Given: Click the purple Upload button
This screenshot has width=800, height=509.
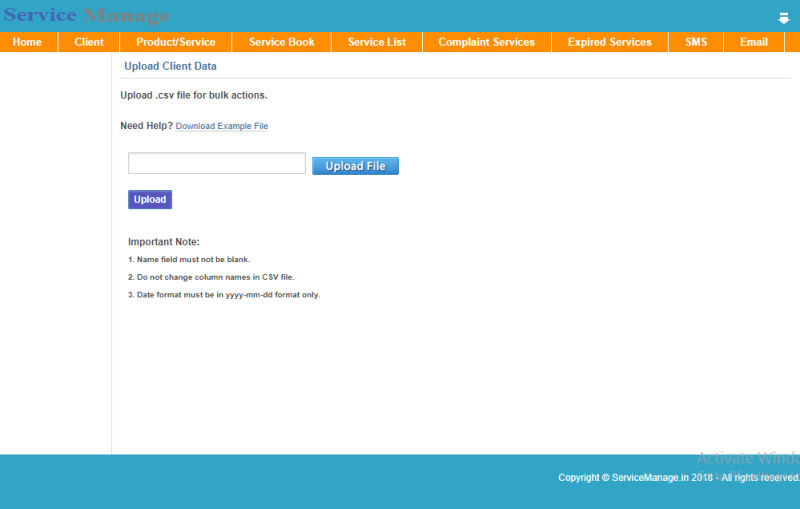Looking at the screenshot, I should coord(150,199).
